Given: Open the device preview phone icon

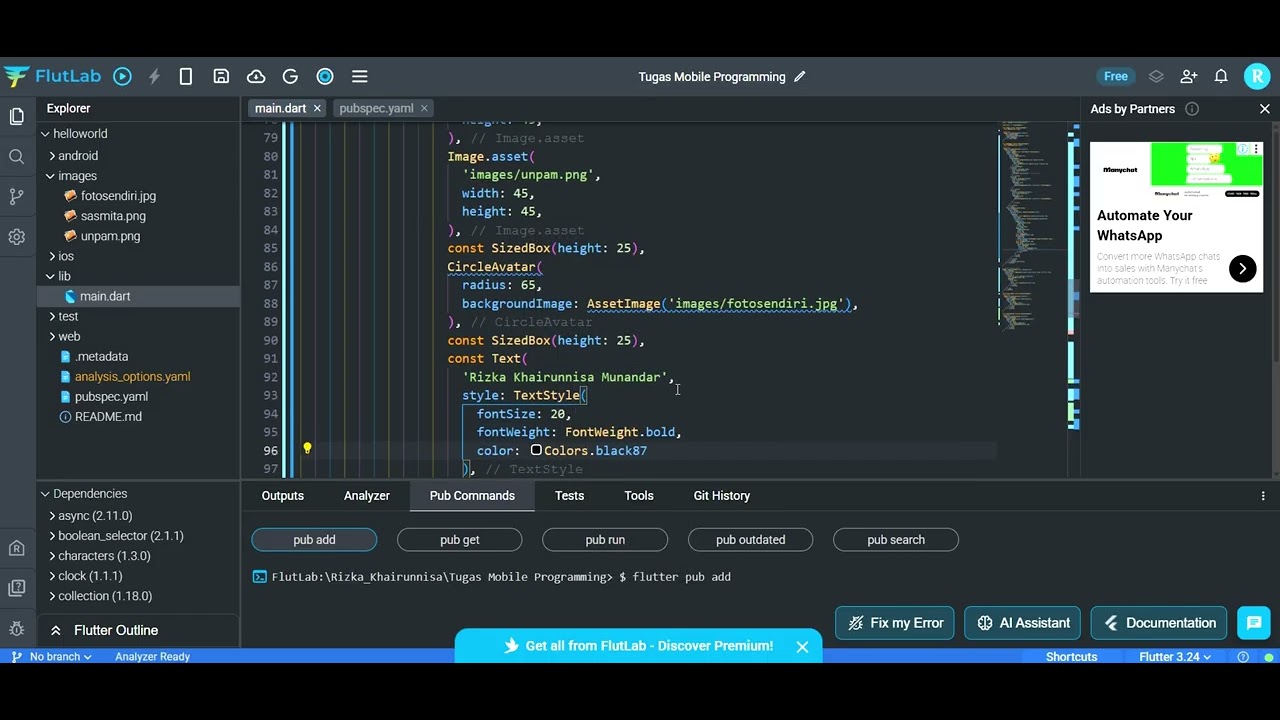Looking at the screenshot, I should pyautogui.click(x=186, y=76).
